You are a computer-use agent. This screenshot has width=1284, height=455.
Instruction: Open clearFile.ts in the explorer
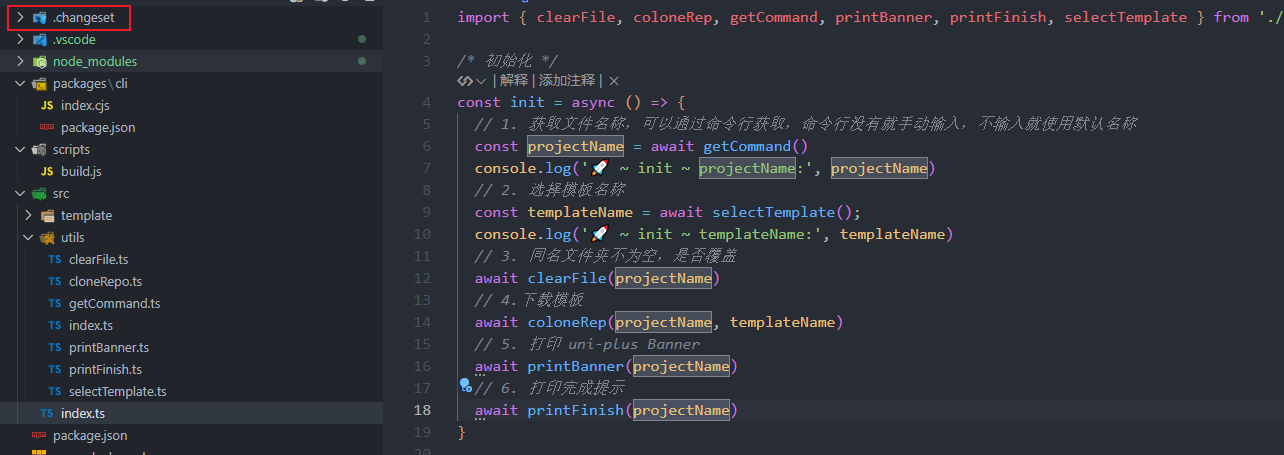point(98,260)
